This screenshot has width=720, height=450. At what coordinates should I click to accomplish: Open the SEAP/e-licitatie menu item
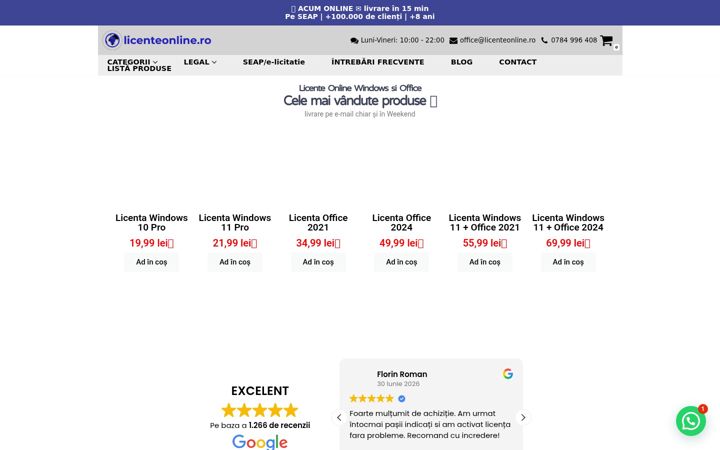pyautogui.click(x=274, y=62)
